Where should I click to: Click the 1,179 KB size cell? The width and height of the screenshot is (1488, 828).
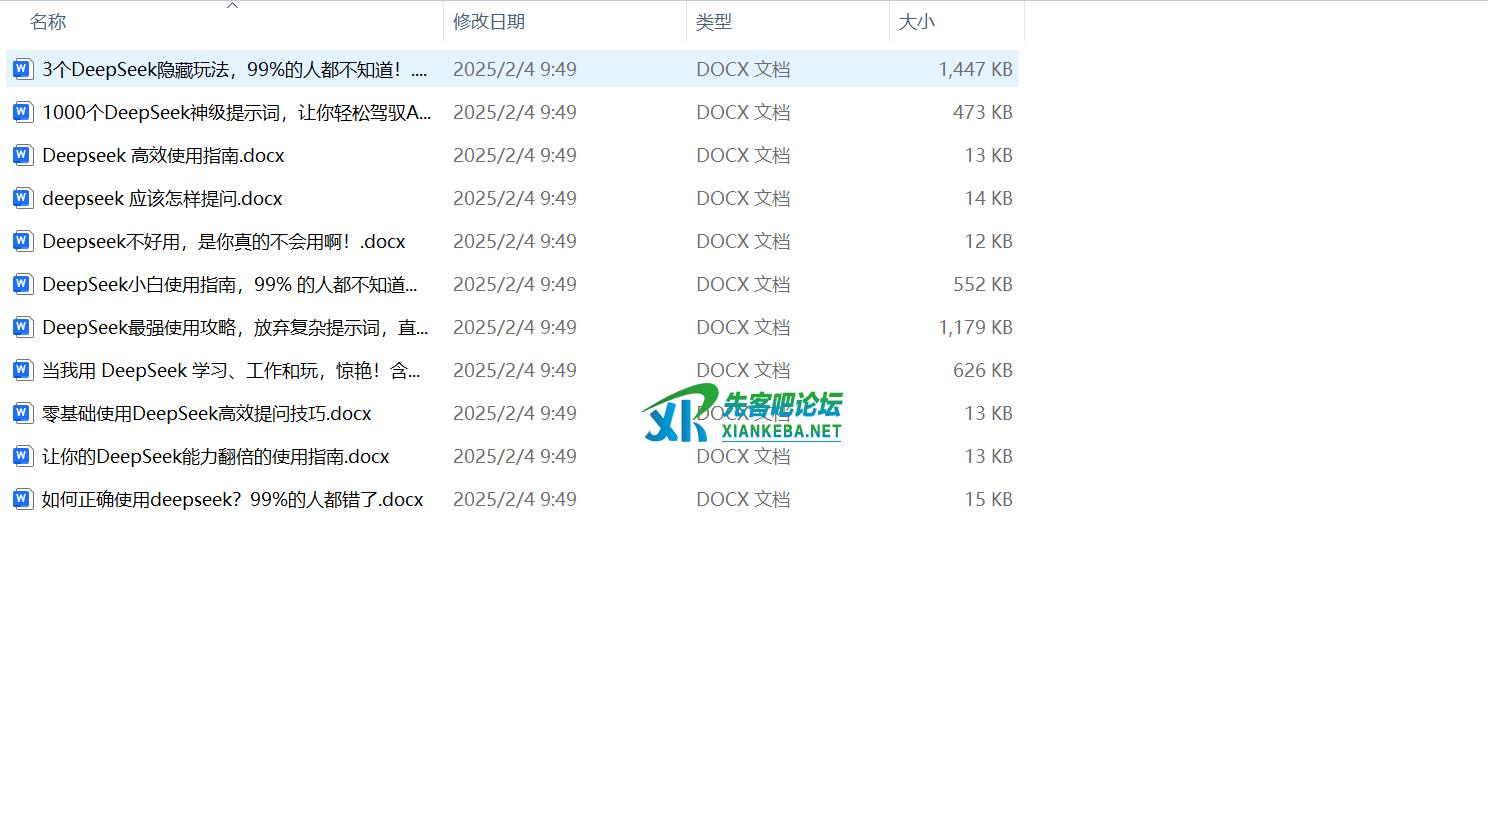(974, 327)
